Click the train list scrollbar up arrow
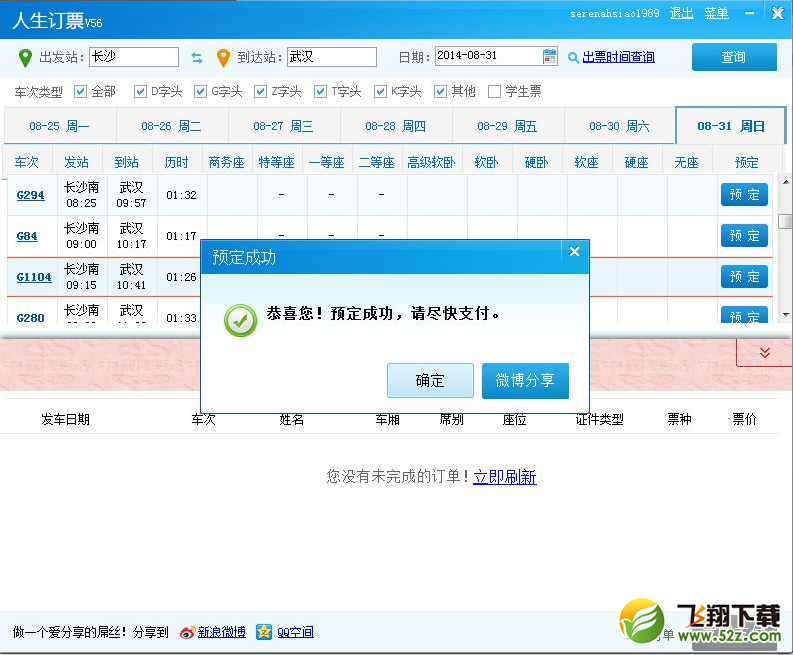Image resolution: width=793 pixels, height=655 pixels. pos(785,182)
